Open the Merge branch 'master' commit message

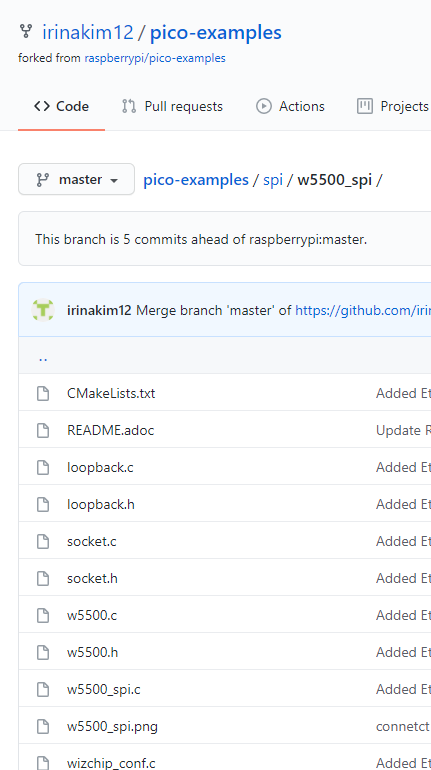pyautogui.click(x=214, y=310)
